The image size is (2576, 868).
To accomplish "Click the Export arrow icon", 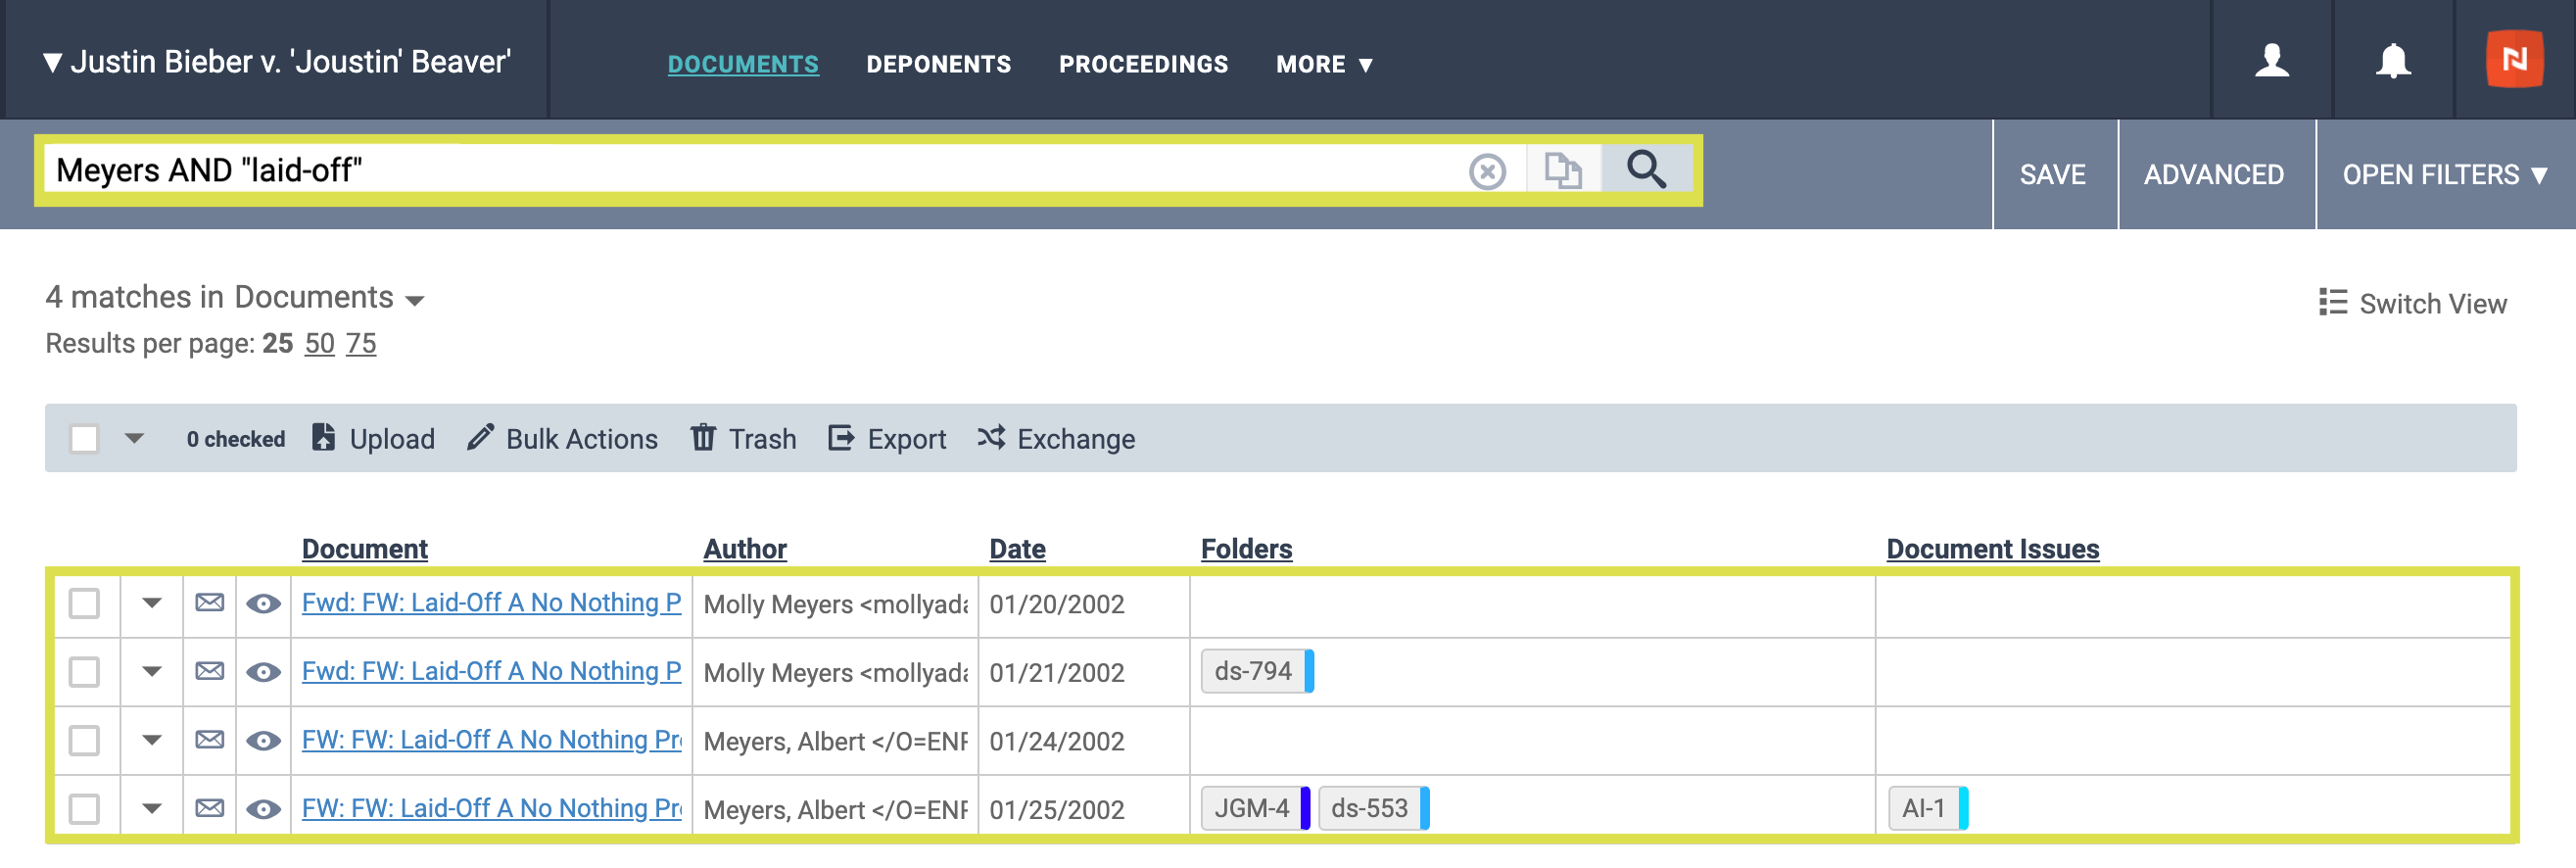I will 841,437.
